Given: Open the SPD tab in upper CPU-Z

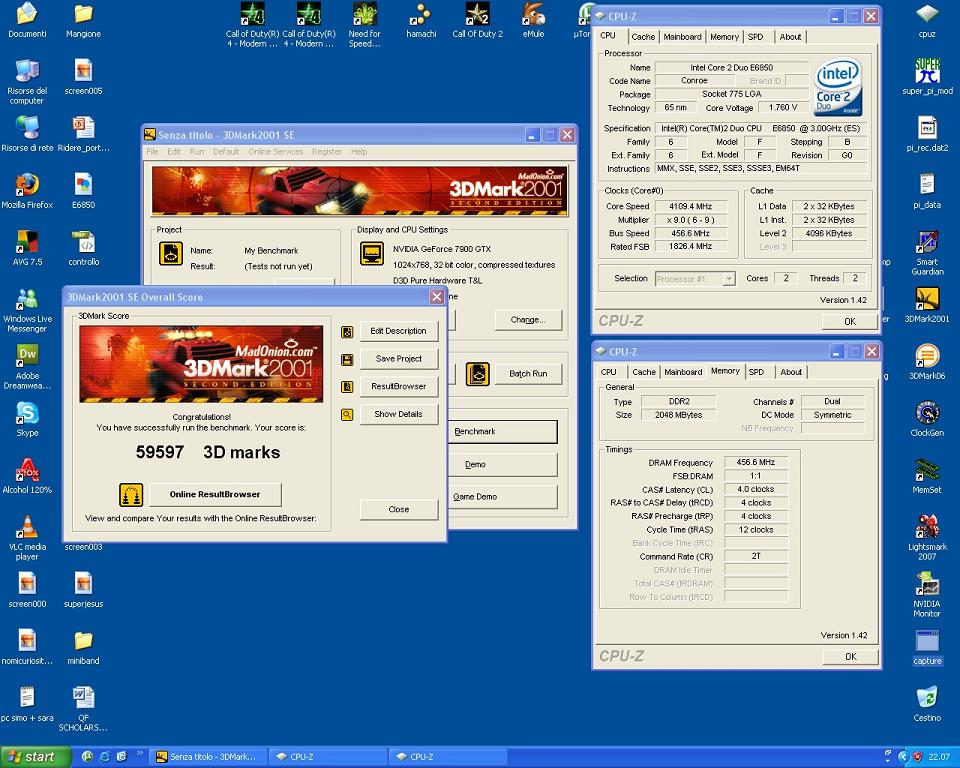Looking at the screenshot, I should tap(756, 37).
